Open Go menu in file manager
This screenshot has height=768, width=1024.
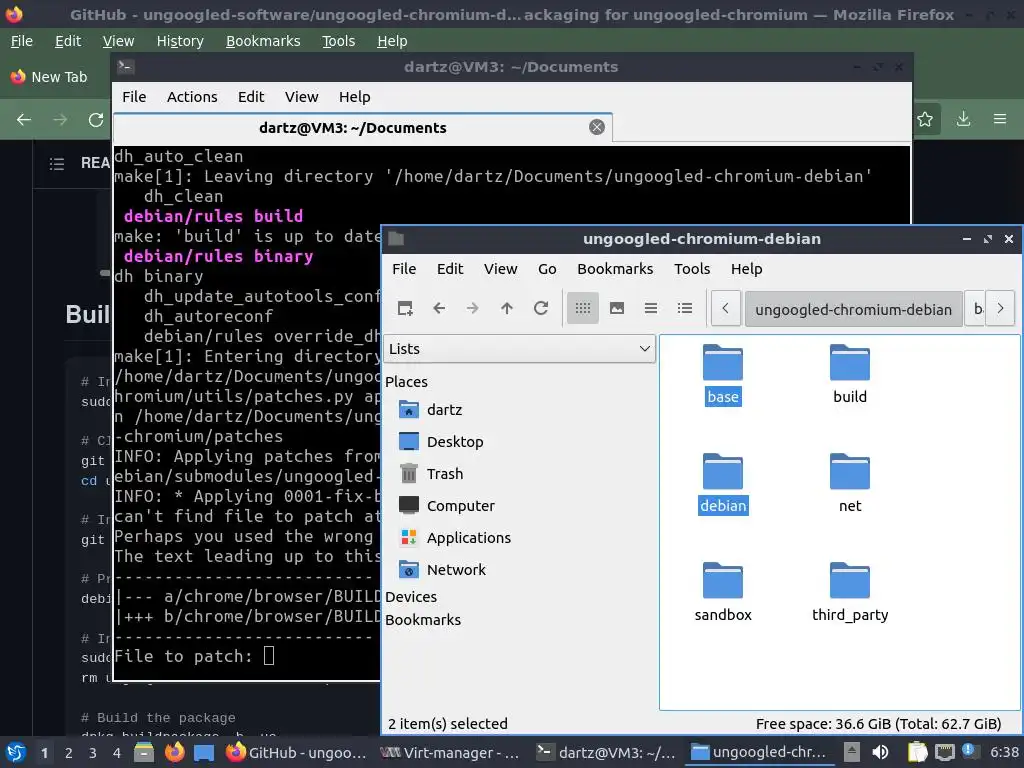point(547,269)
